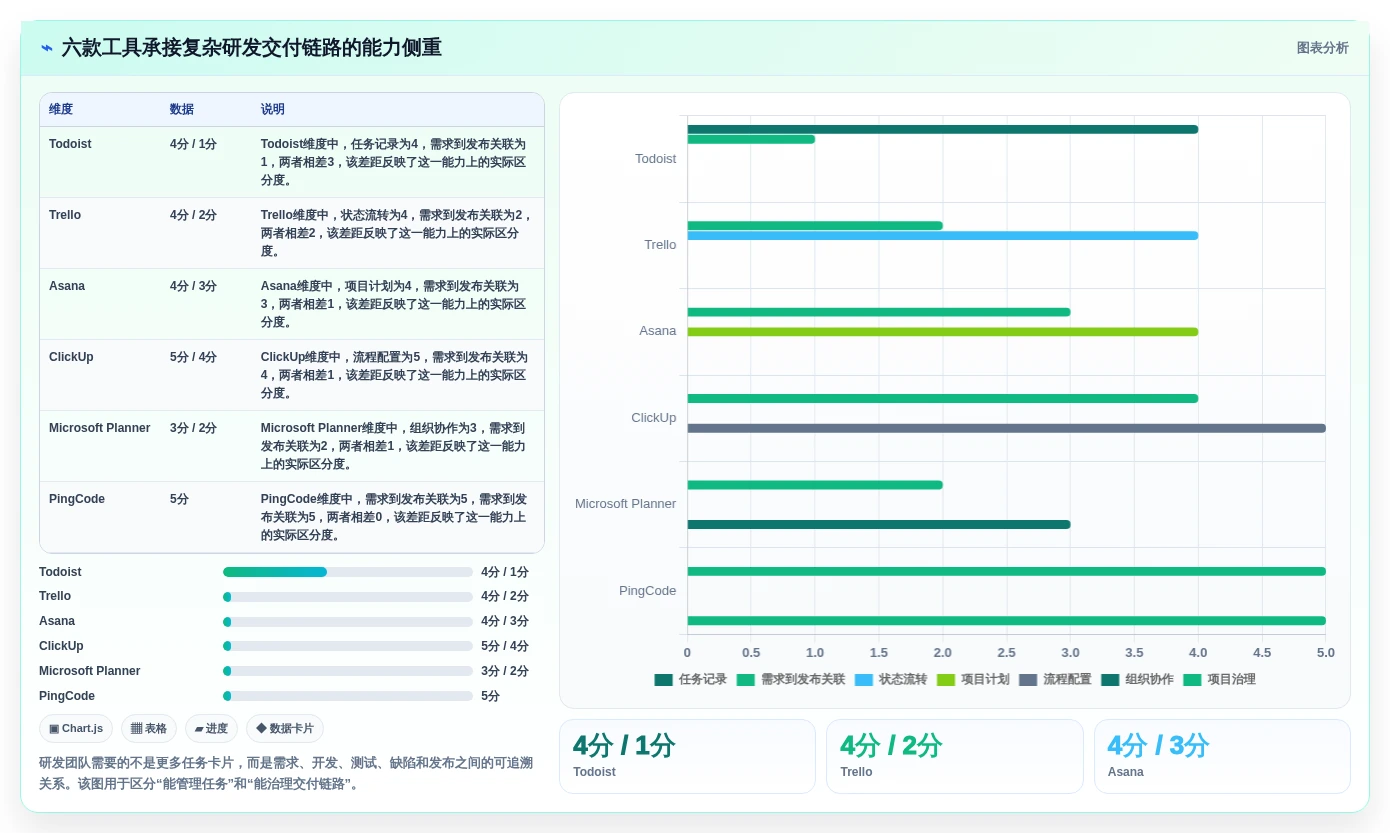Toggle the 状态流转 legend item
Screen dimensions: 1390x833
(891, 680)
